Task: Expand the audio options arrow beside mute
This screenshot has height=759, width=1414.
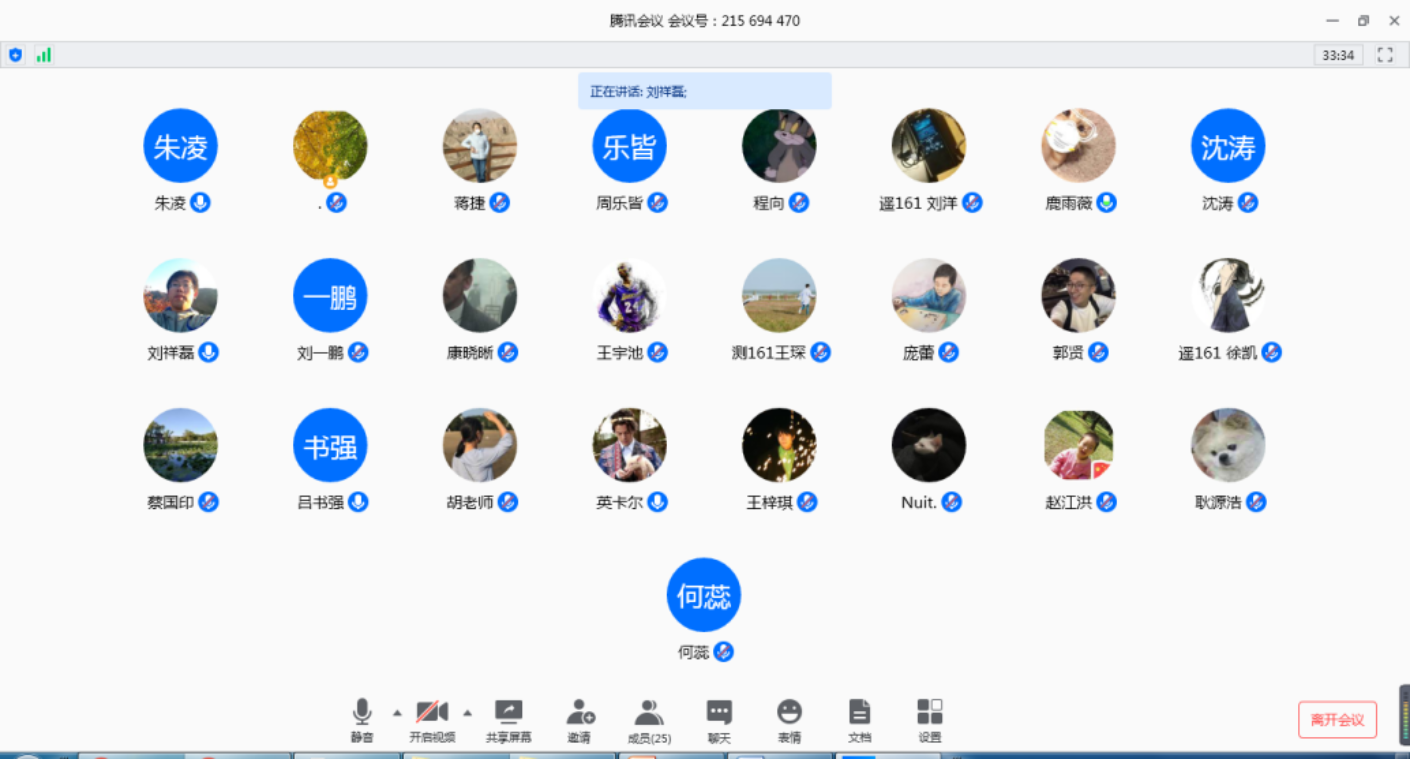Action: 397,713
